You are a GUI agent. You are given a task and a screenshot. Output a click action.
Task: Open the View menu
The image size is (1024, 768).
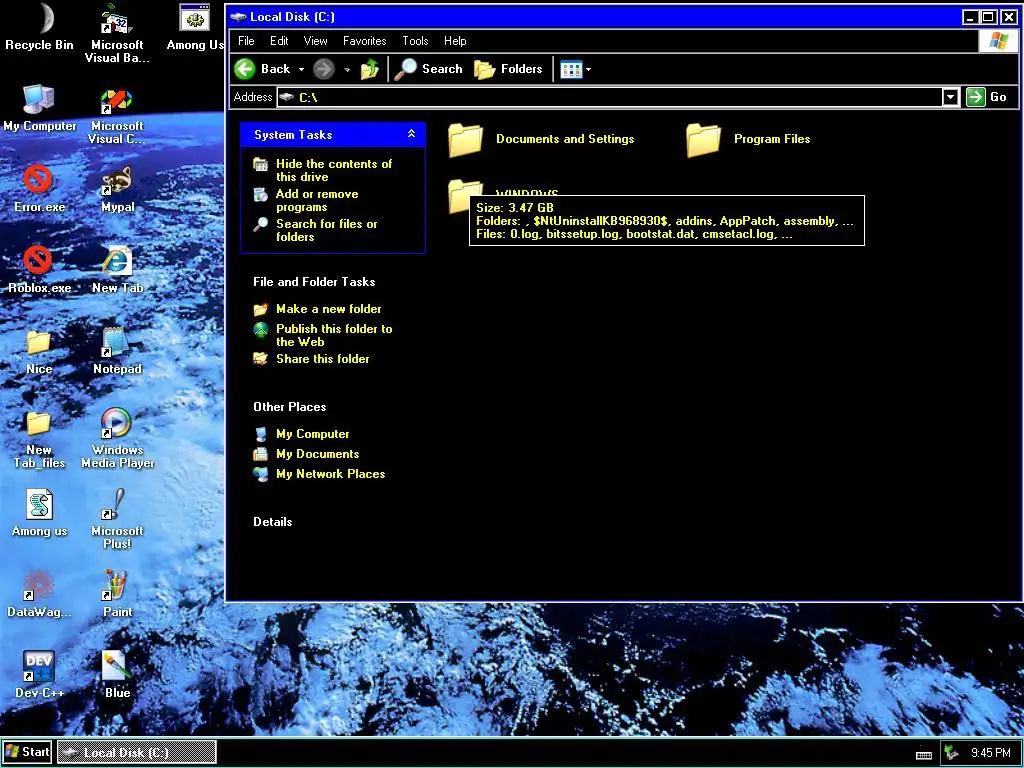(x=315, y=40)
